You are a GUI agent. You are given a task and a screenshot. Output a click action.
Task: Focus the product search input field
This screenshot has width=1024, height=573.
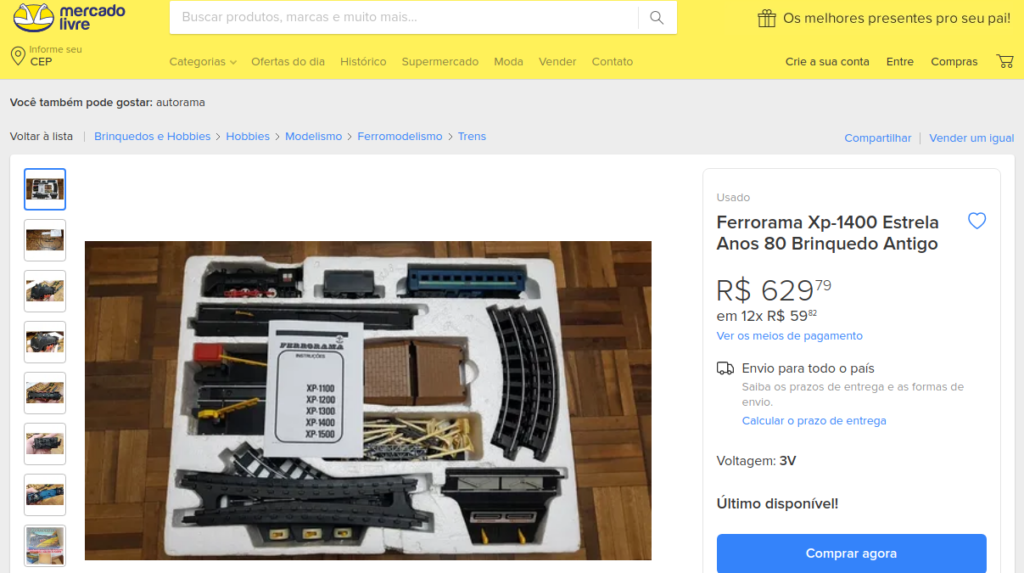404,18
